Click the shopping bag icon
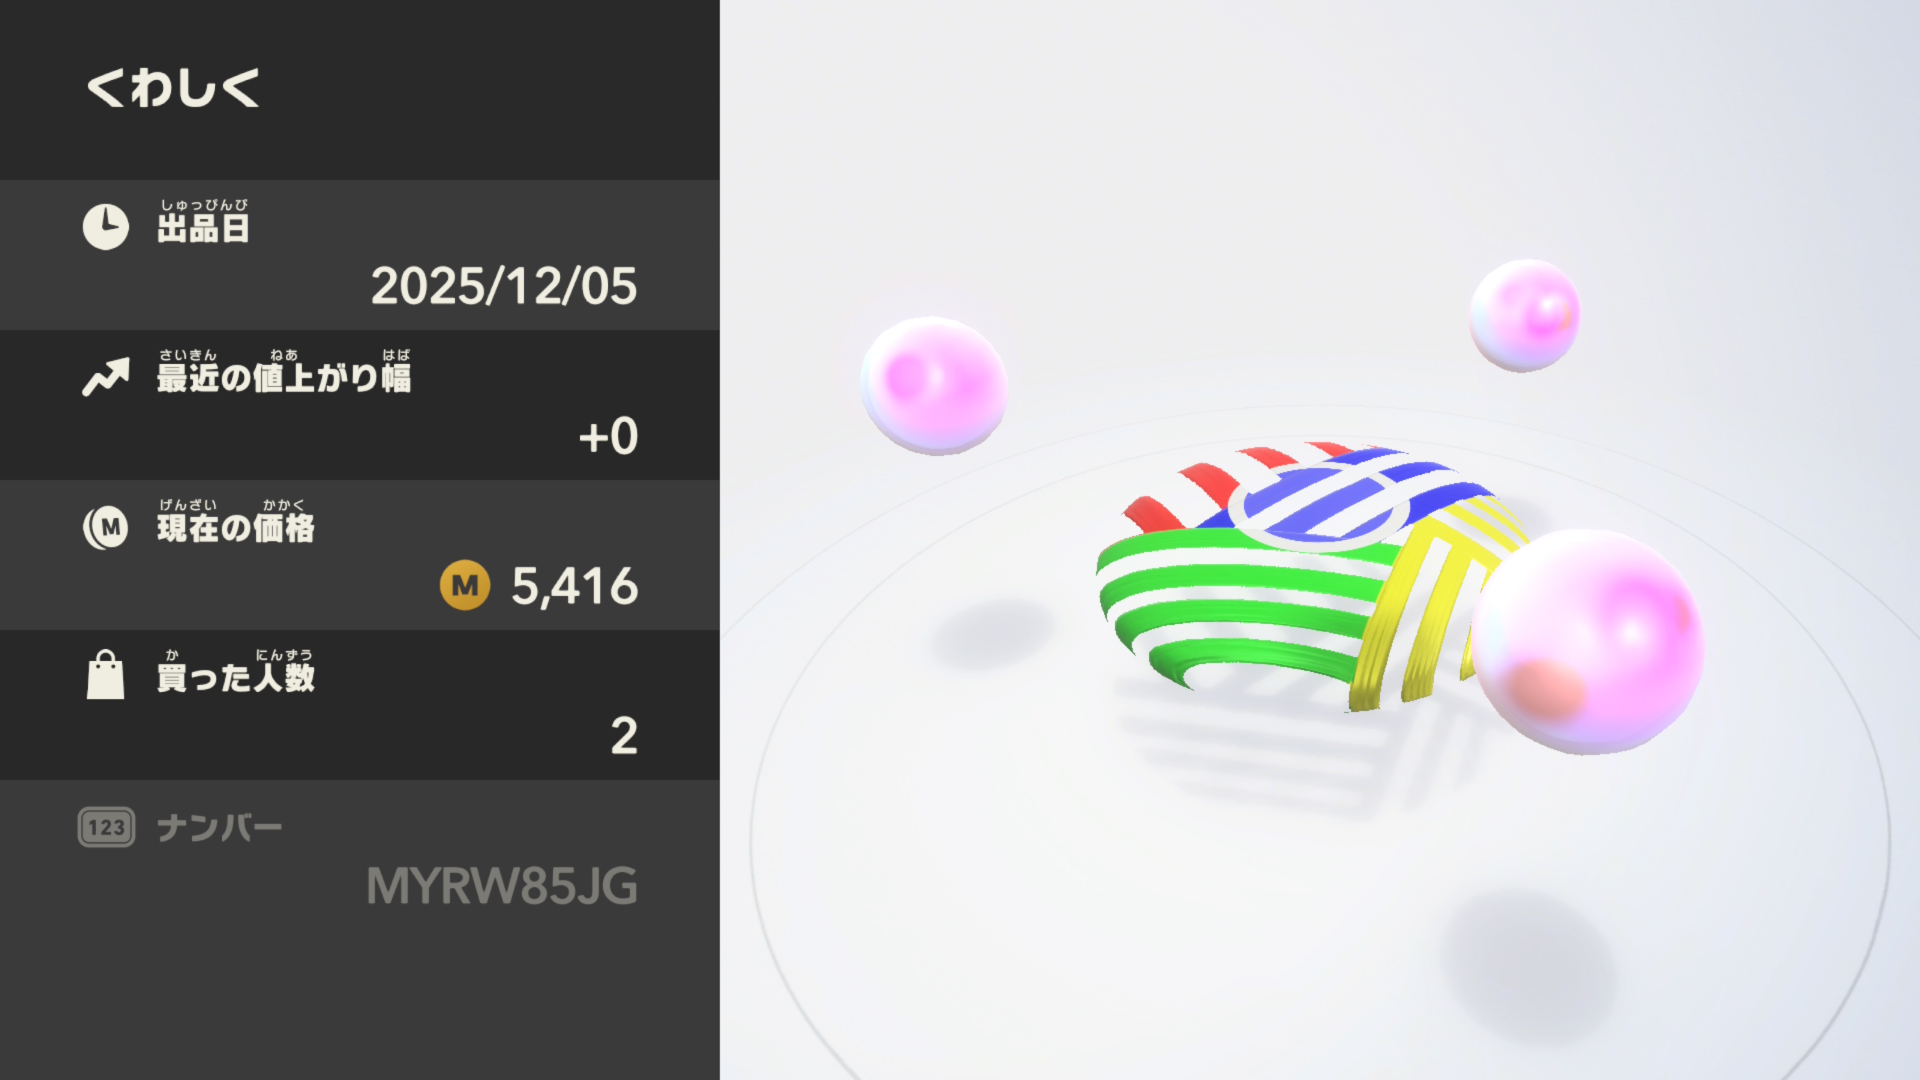Screen dimensions: 1920x1080 click(x=106, y=675)
